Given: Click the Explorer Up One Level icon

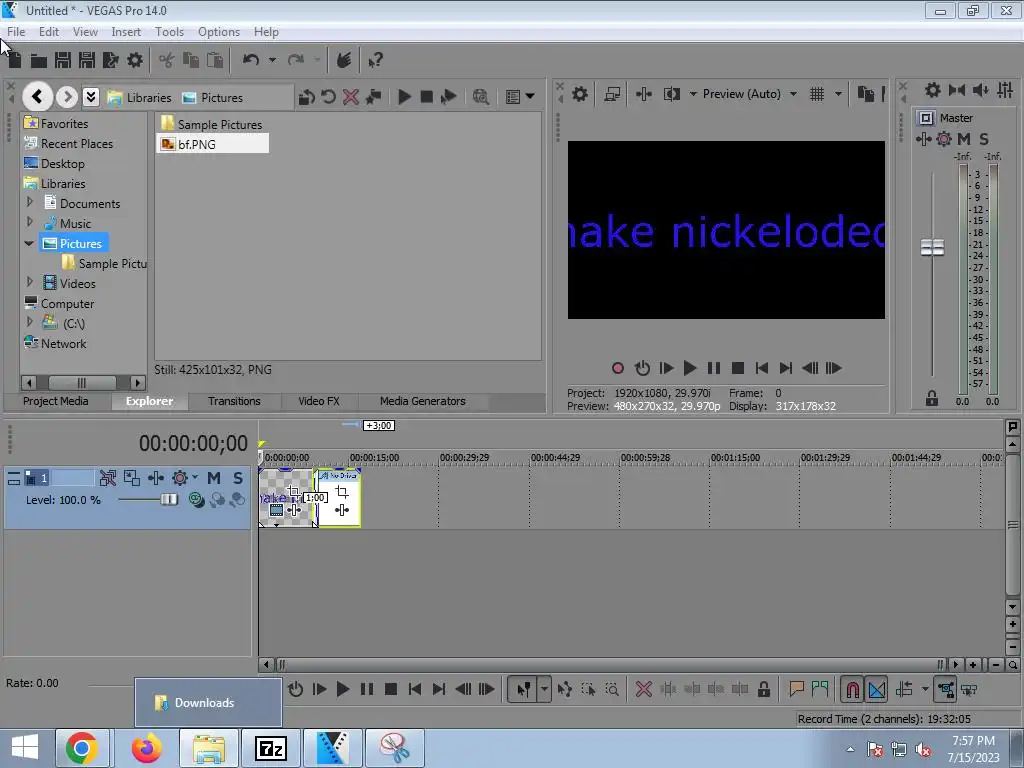Looking at the screenshot, I should click(306, 97).
